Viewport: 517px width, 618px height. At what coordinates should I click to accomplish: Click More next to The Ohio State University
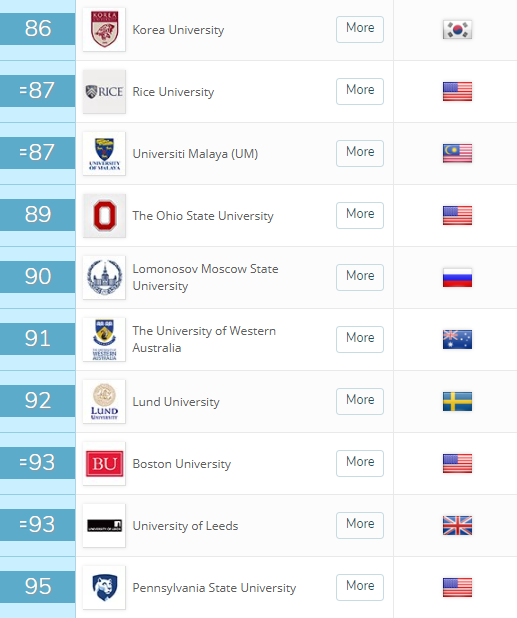[x=360, y=215]
